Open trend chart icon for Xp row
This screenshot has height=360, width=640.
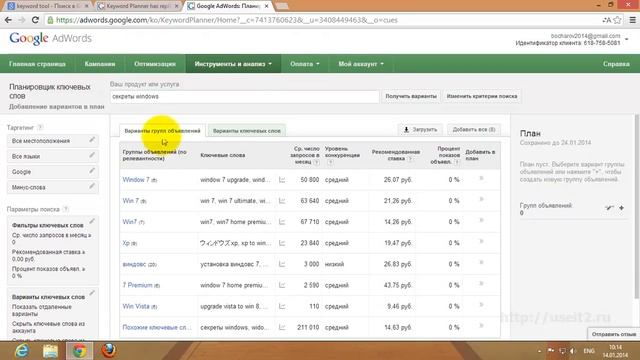click(282, 243)
